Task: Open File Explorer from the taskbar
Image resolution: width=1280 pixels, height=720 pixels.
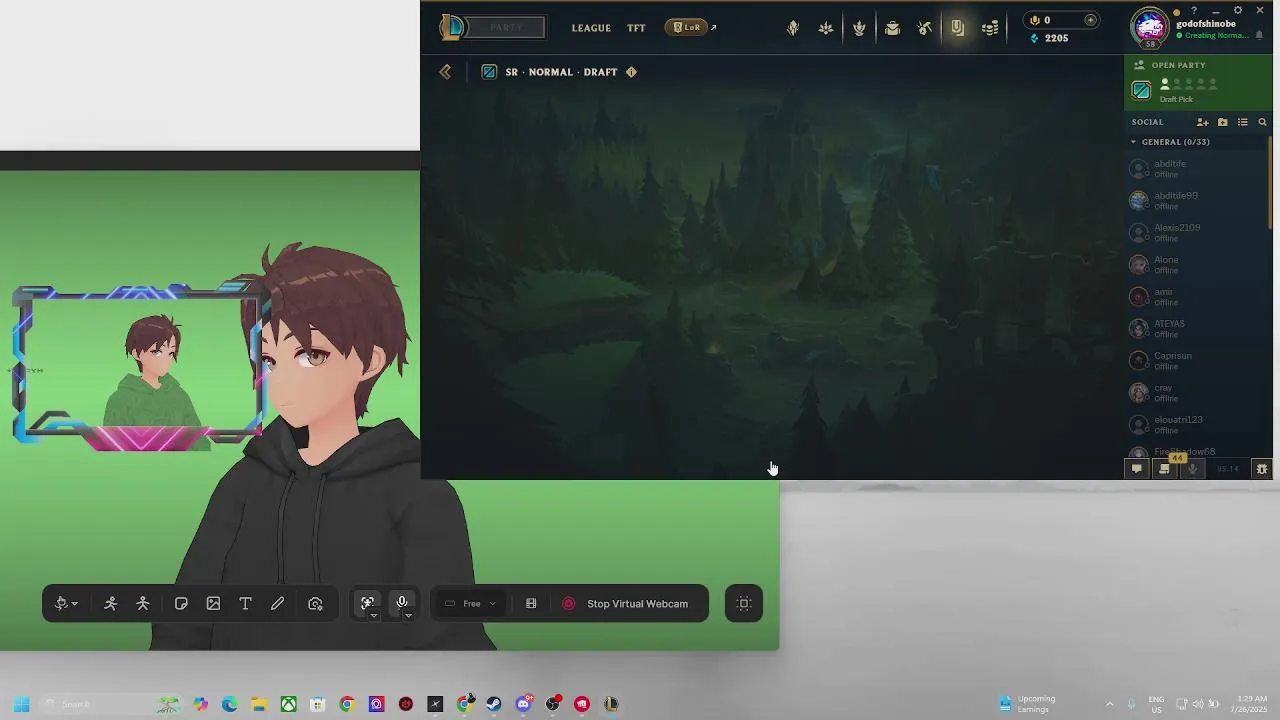Action: point(259,704)
